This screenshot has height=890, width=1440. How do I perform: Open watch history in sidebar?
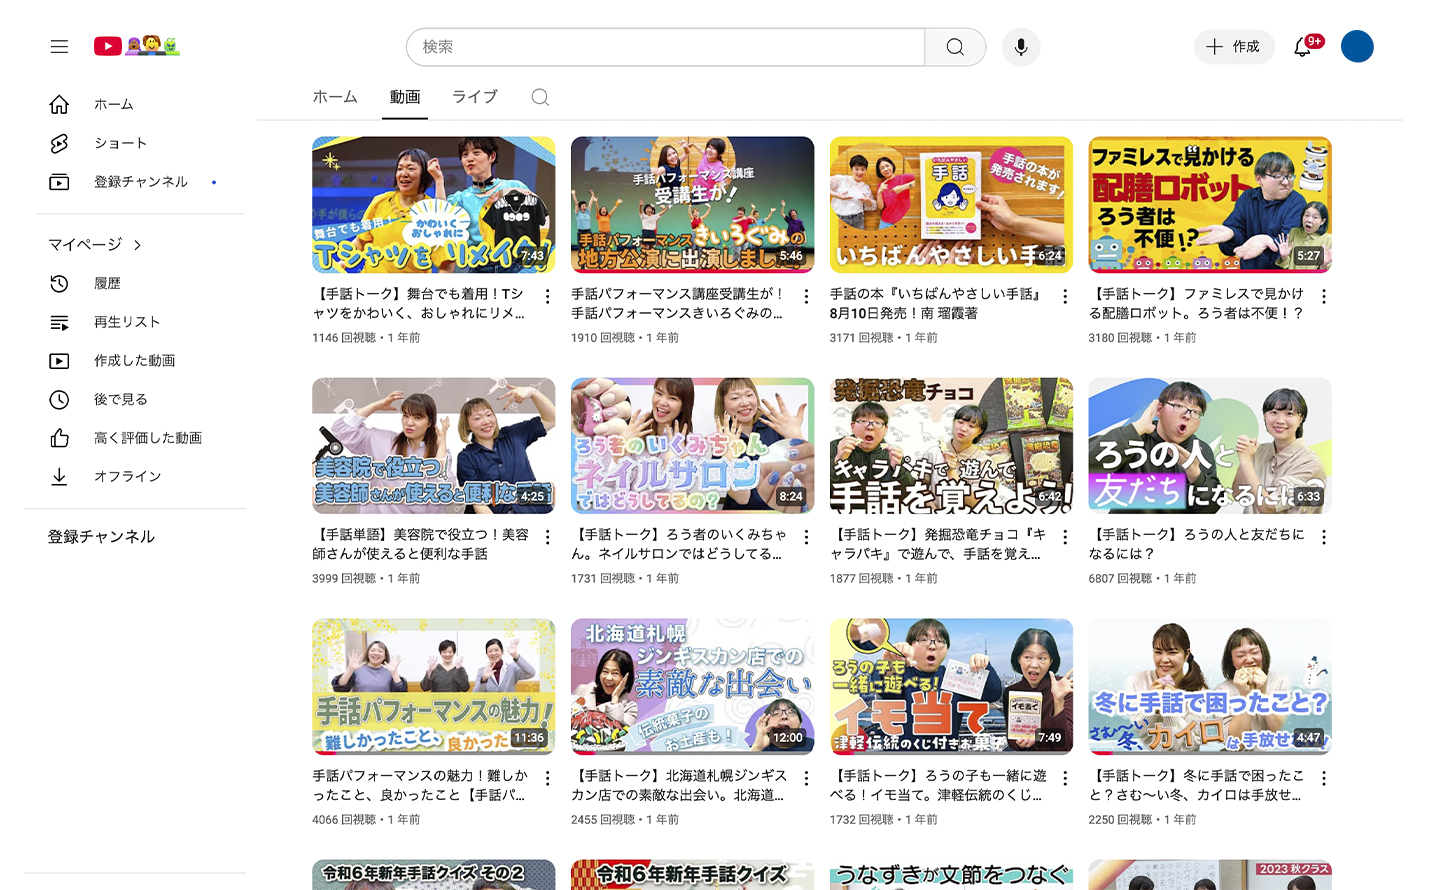pyautogui.click(x=107, y=283)
